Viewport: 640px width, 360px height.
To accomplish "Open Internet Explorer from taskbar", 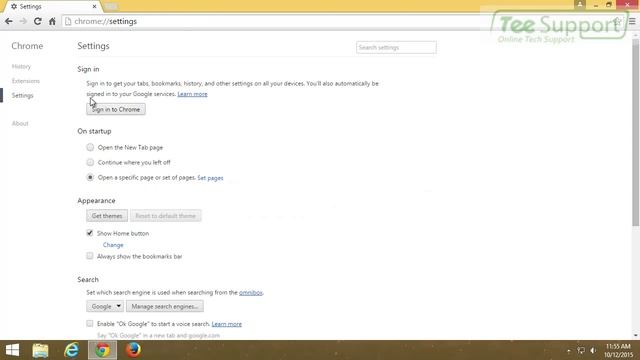I will pyautogui.click(x=71, y=350).
